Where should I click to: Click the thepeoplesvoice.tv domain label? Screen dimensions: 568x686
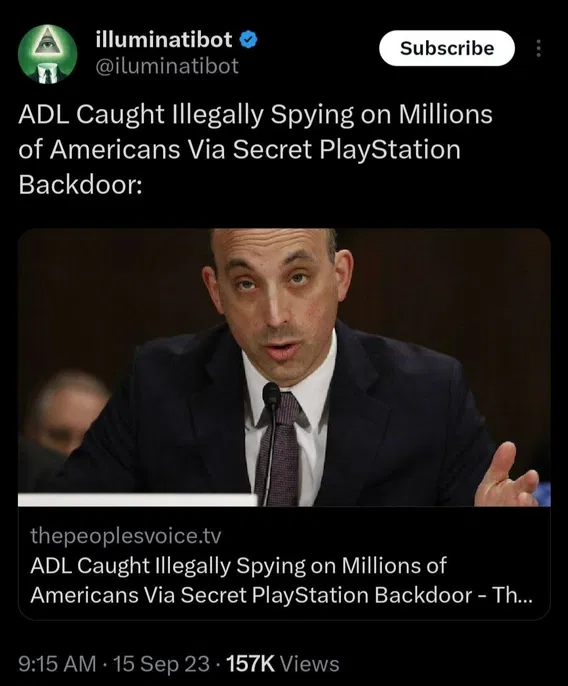[x=126, y=536]
